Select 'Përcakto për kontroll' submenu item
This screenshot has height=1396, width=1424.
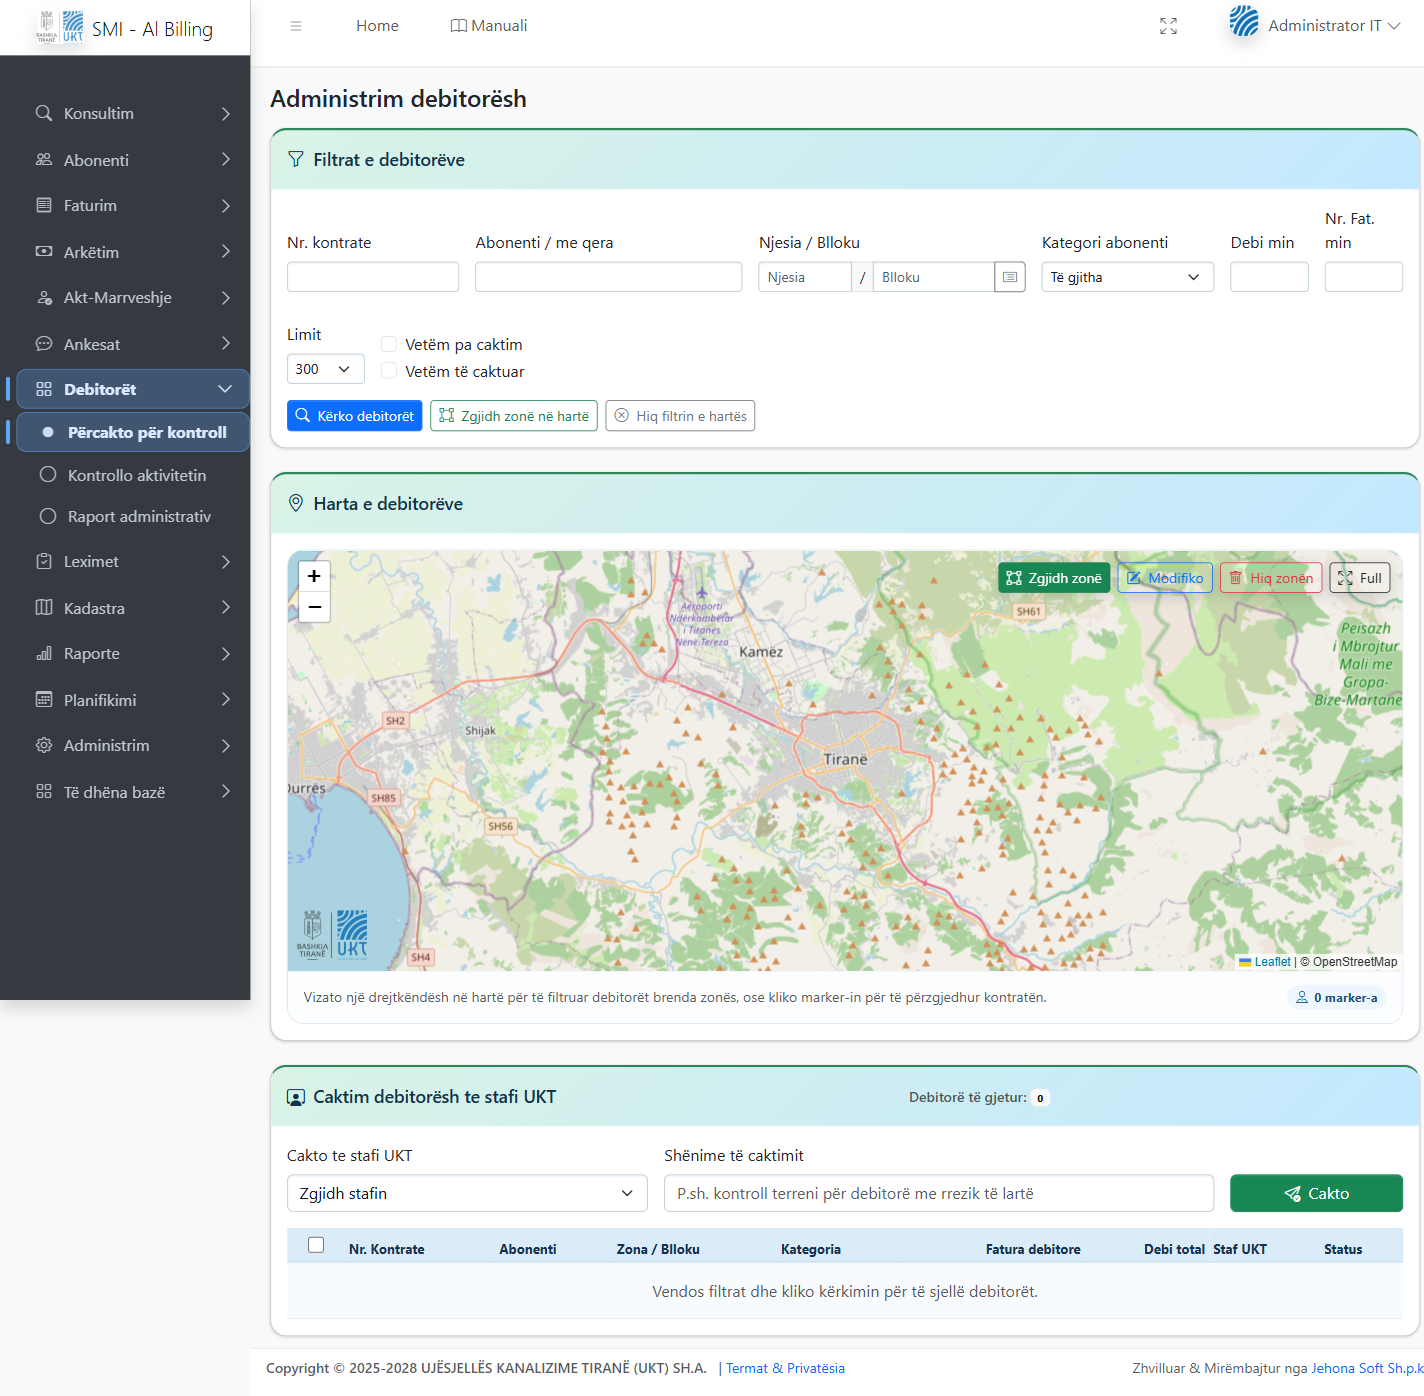[133, 432]
